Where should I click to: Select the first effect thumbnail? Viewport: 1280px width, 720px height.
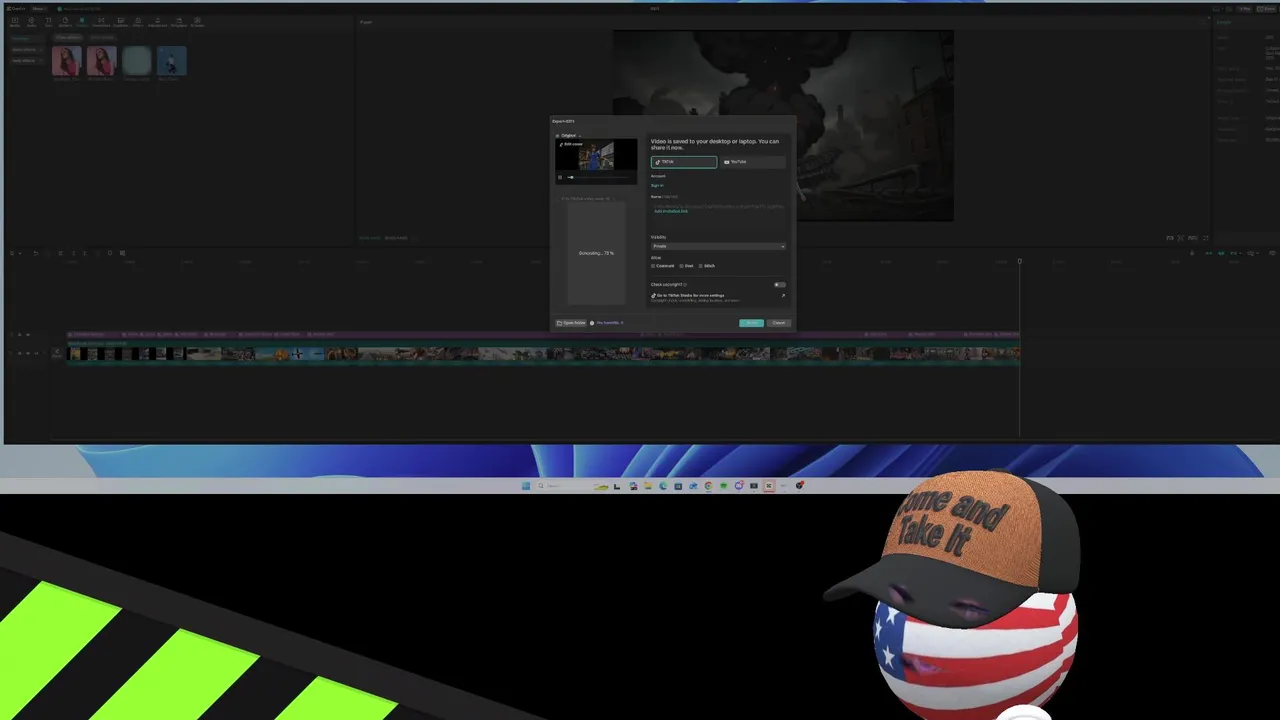point(67,61)
